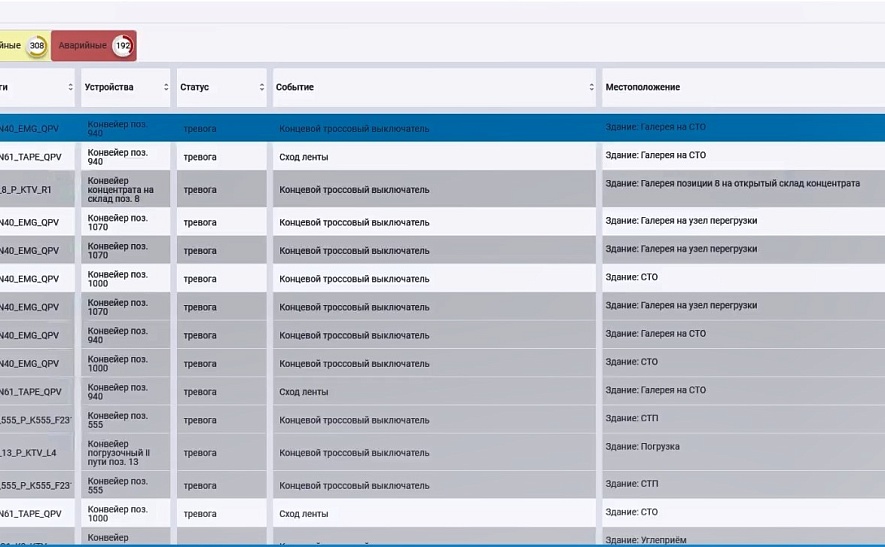Select the yellow filter tab with 308
This screenshot has width=885, height=547.
(x=25, y=46)
